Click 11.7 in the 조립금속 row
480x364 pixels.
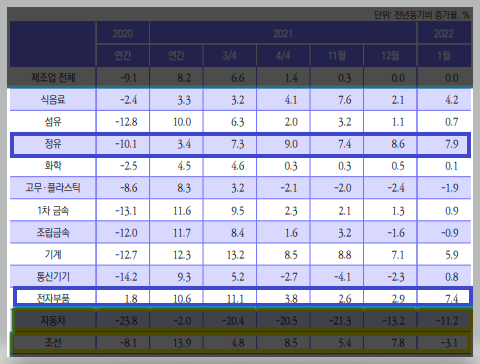point(182,233)
